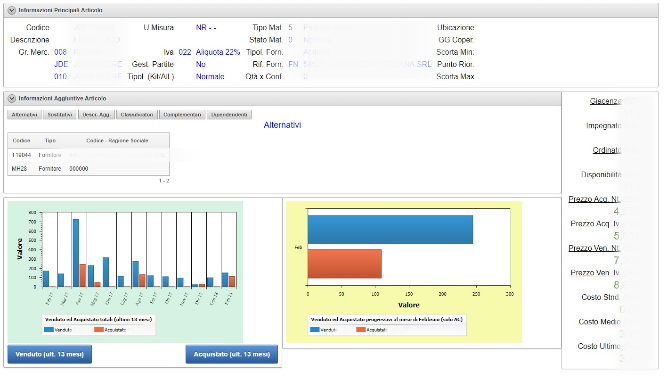Click the 008 Gr. Merc. code link

point(61,52)
